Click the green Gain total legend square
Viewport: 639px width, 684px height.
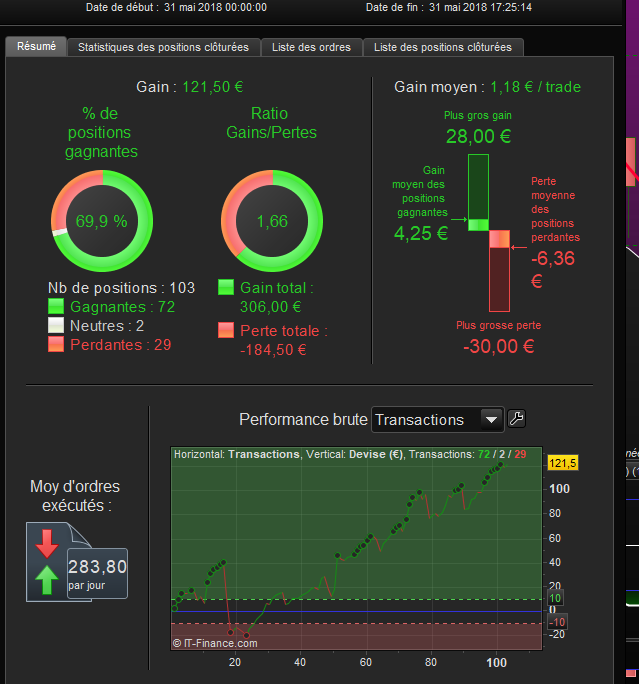click(x=226, y=287)
